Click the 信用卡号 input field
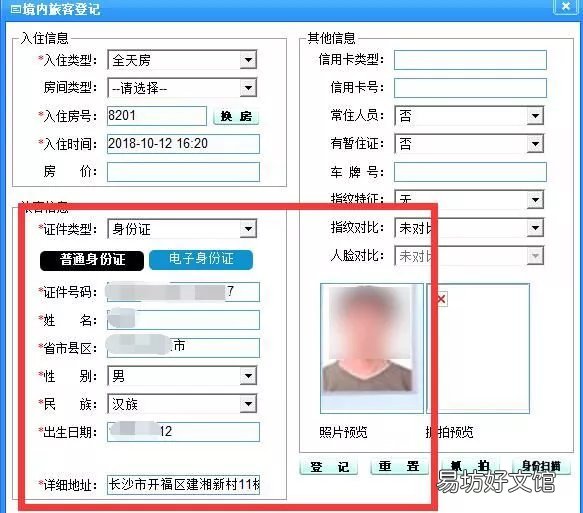Image resolution: width=583 pixels, height=513 pixels. [x=470, y=88]
